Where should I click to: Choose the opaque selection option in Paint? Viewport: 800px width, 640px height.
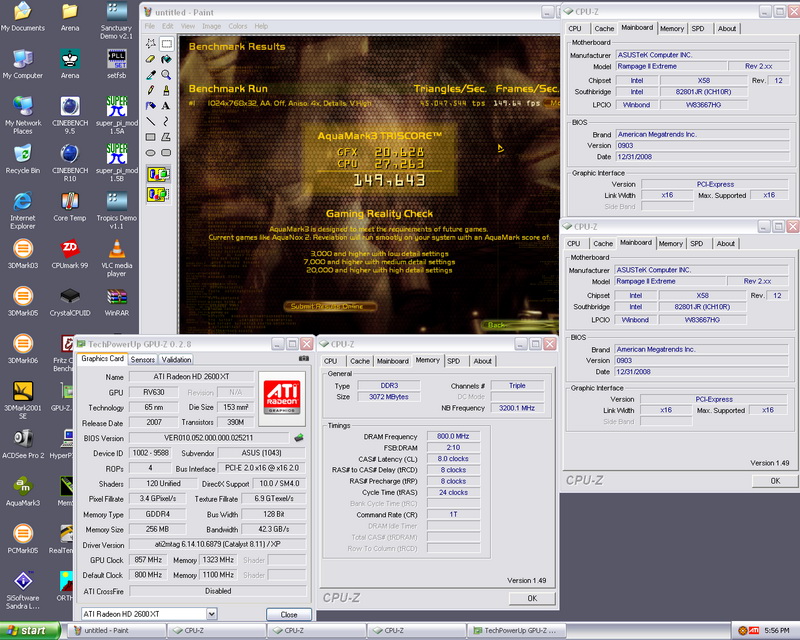coord(158,175)
